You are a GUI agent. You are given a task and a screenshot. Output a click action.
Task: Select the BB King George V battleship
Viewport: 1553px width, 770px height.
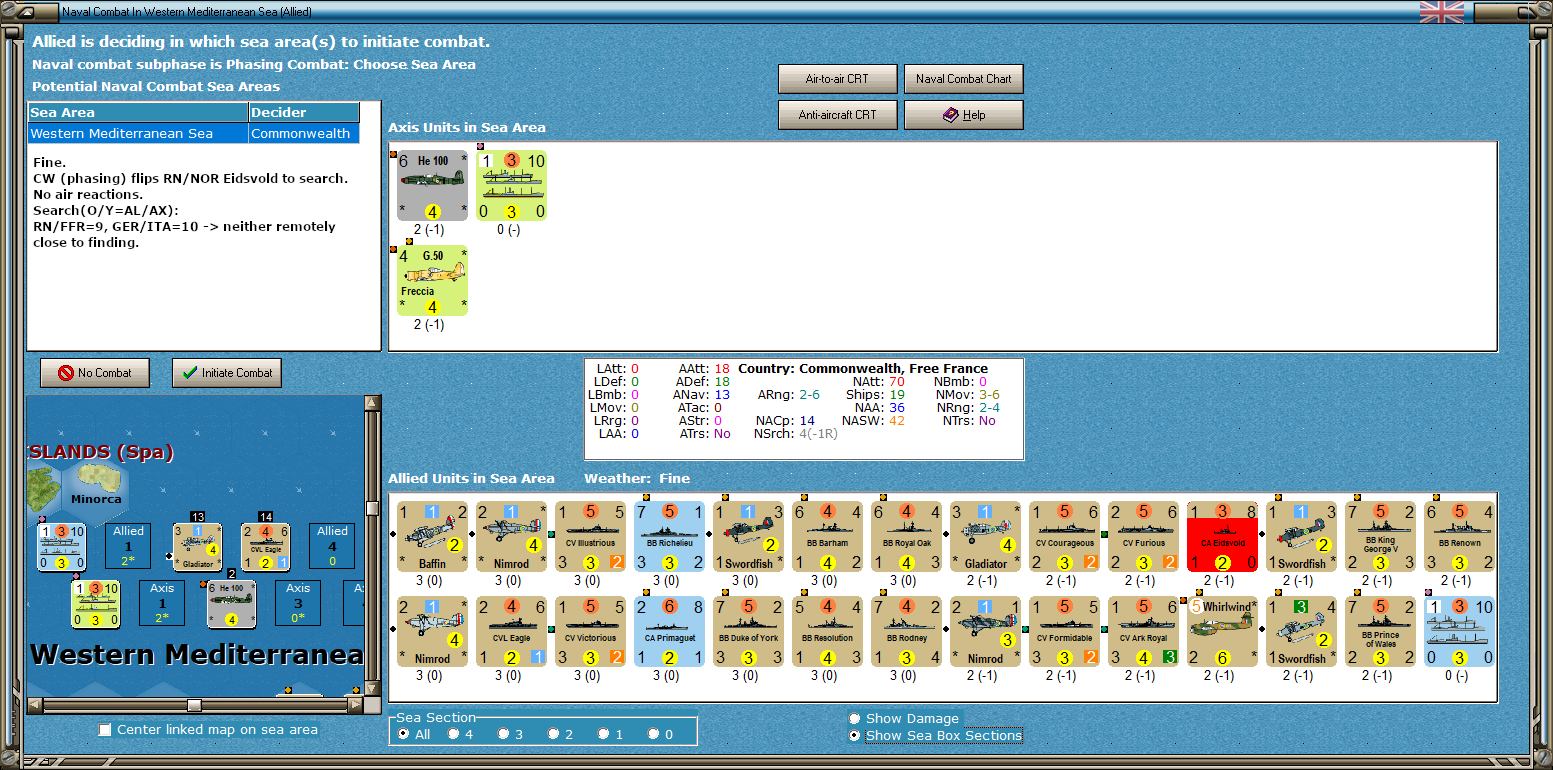1380,536
